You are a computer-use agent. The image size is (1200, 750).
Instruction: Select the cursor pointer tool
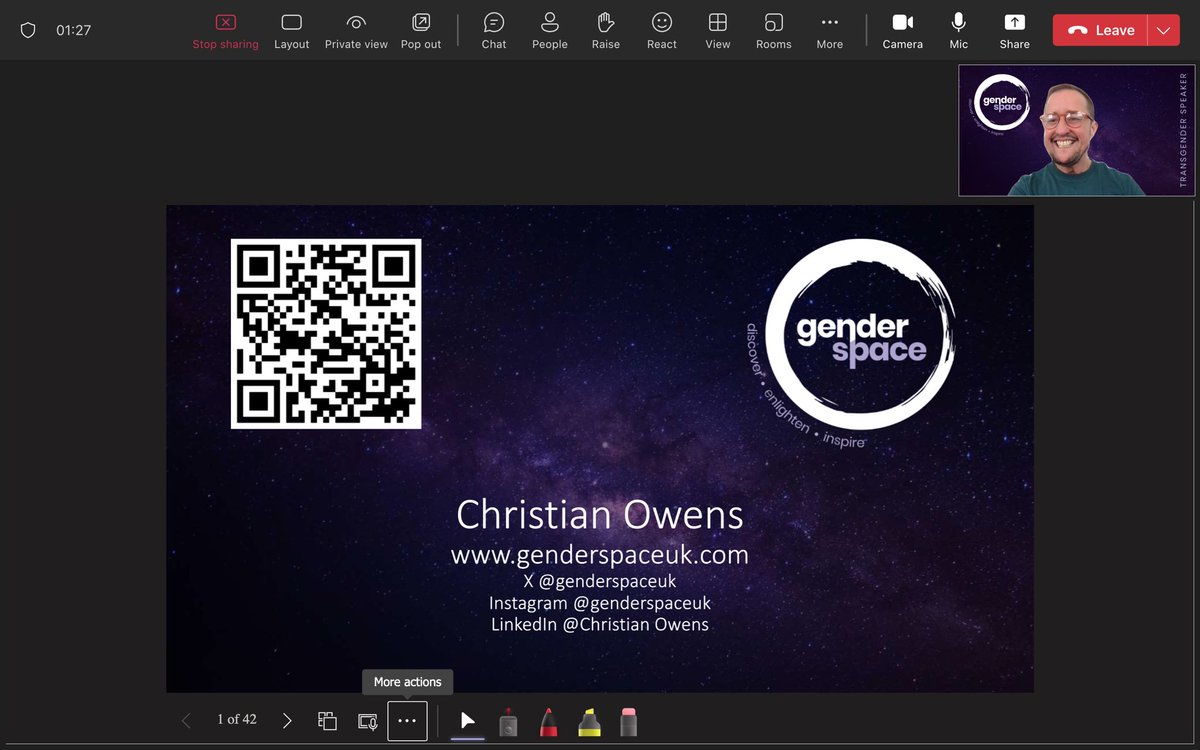(x=468, y=721)
